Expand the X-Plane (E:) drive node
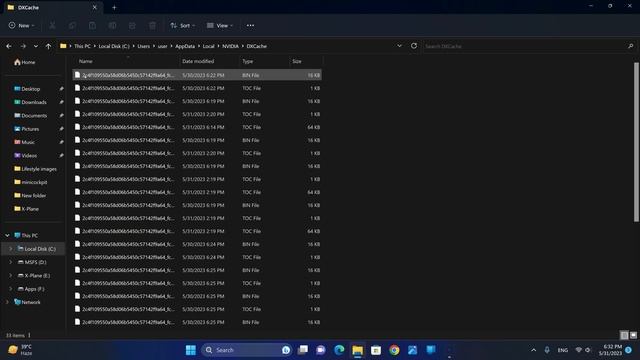The width and height of the screenshot is (640, 360). (11, 276)
